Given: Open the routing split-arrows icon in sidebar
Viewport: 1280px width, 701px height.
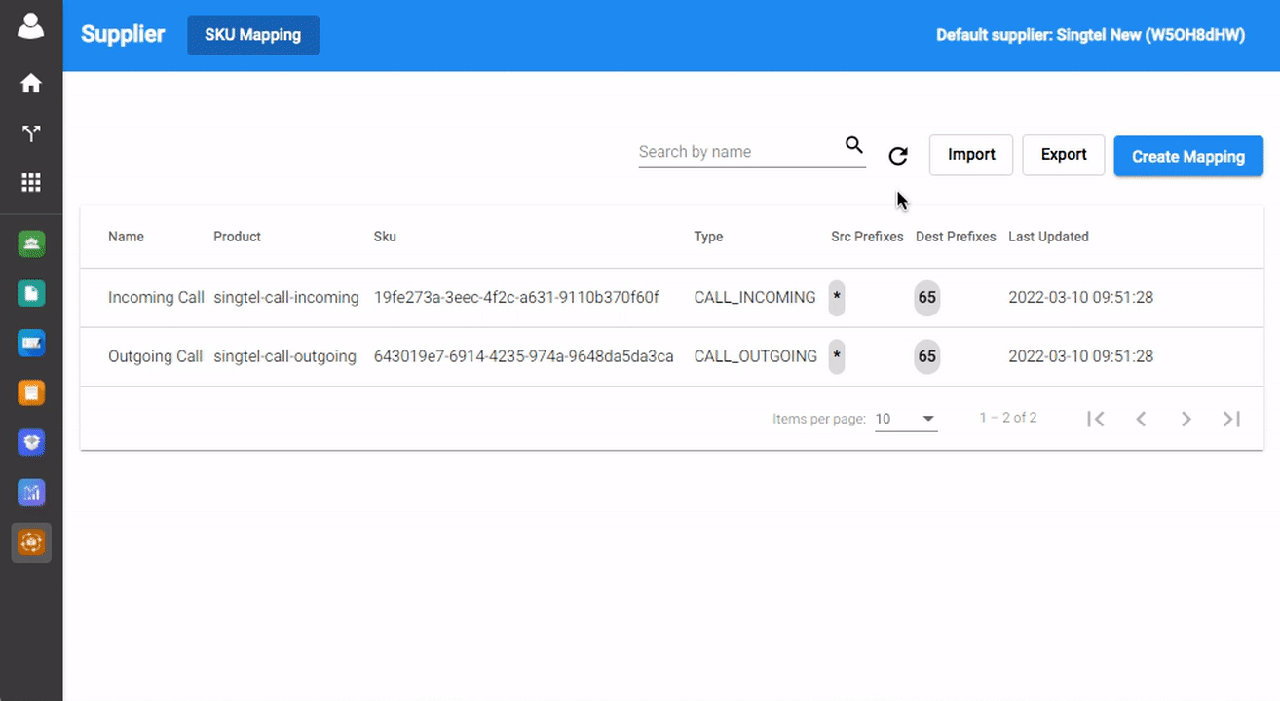Looking at the screenshot, I should (31, 133).
